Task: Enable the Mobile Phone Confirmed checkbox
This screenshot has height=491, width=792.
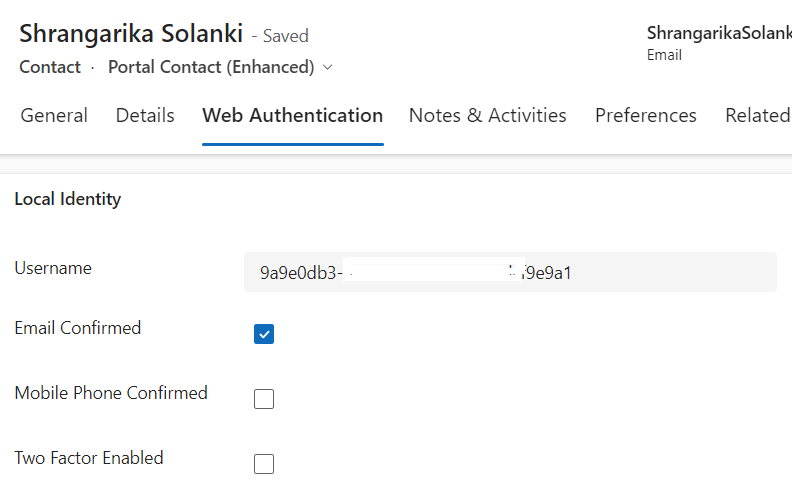Action: pyautogui.click(x=264, y=399)
